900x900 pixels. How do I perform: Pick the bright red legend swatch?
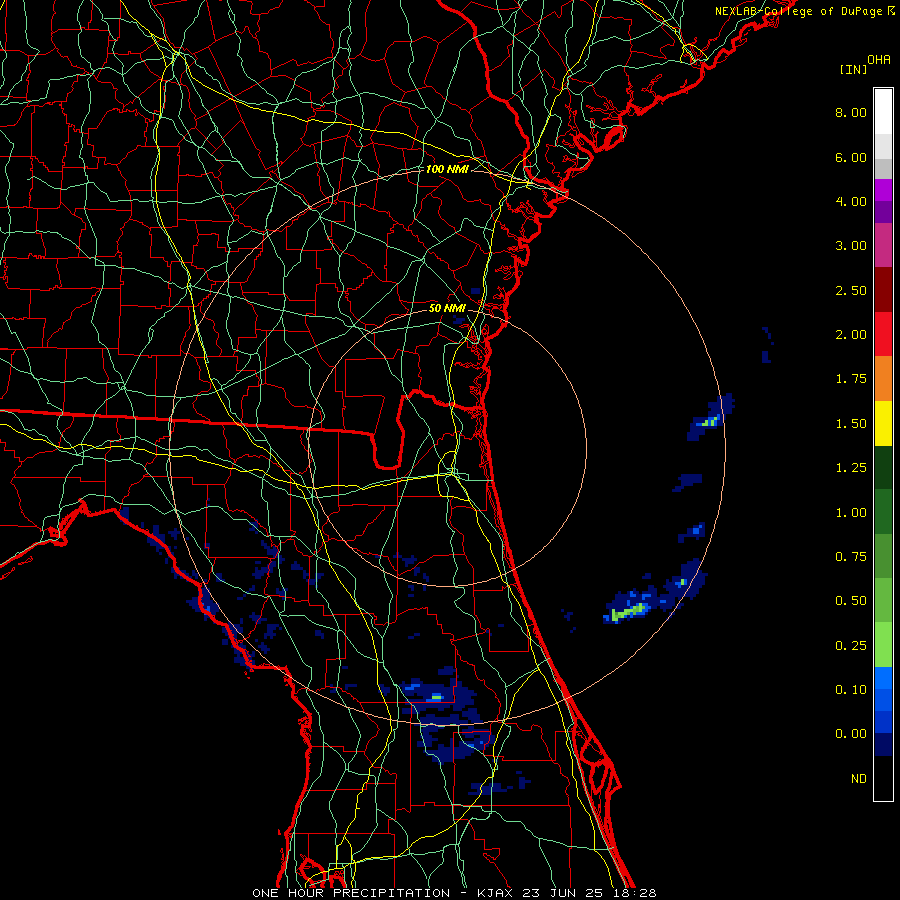[883, 334]
